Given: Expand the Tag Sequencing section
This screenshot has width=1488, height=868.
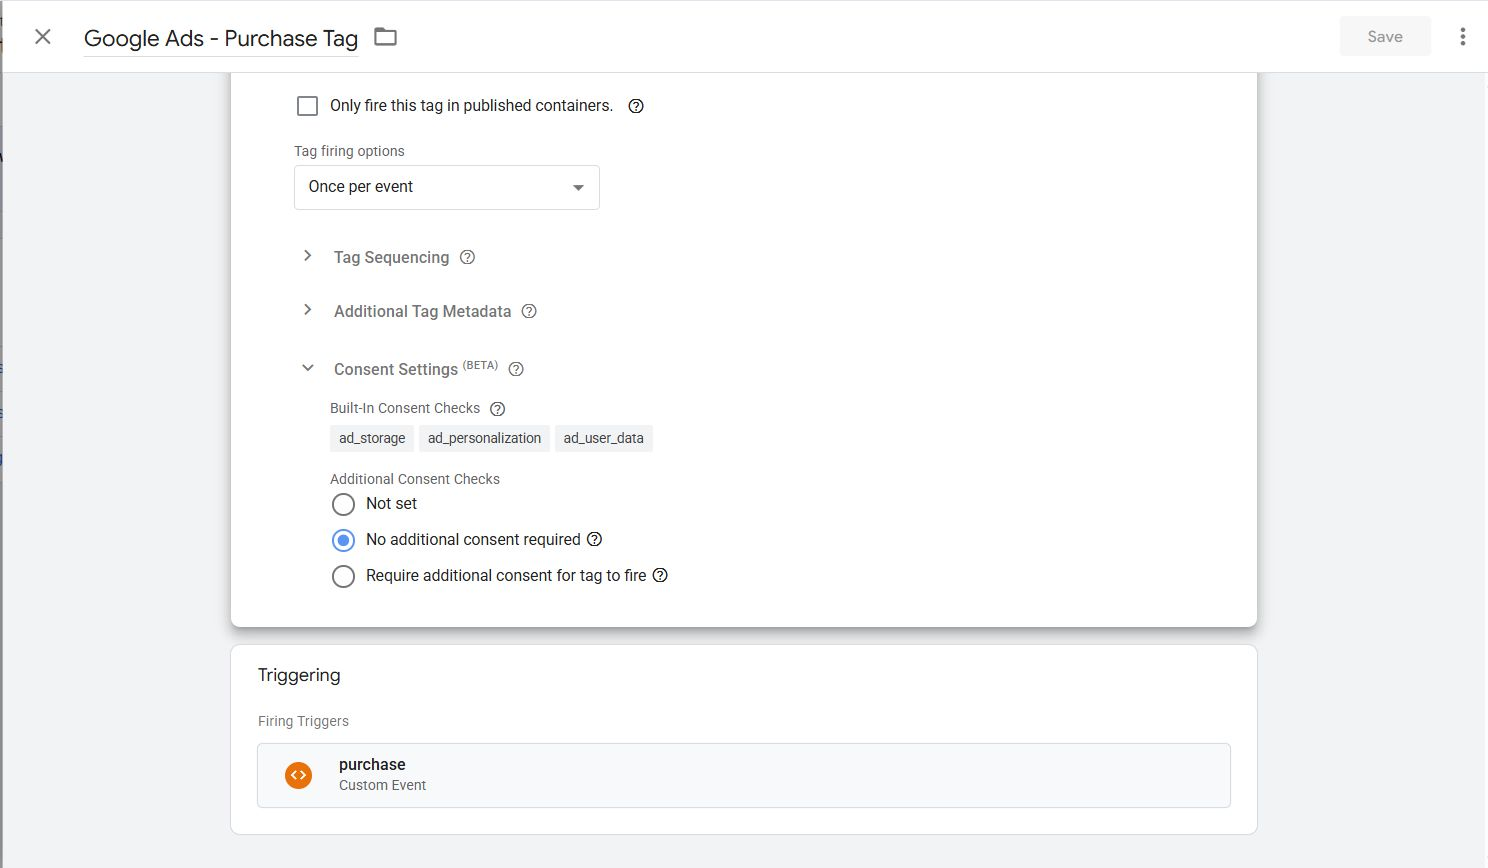Looking at the screenshot, I should (307, 256).
